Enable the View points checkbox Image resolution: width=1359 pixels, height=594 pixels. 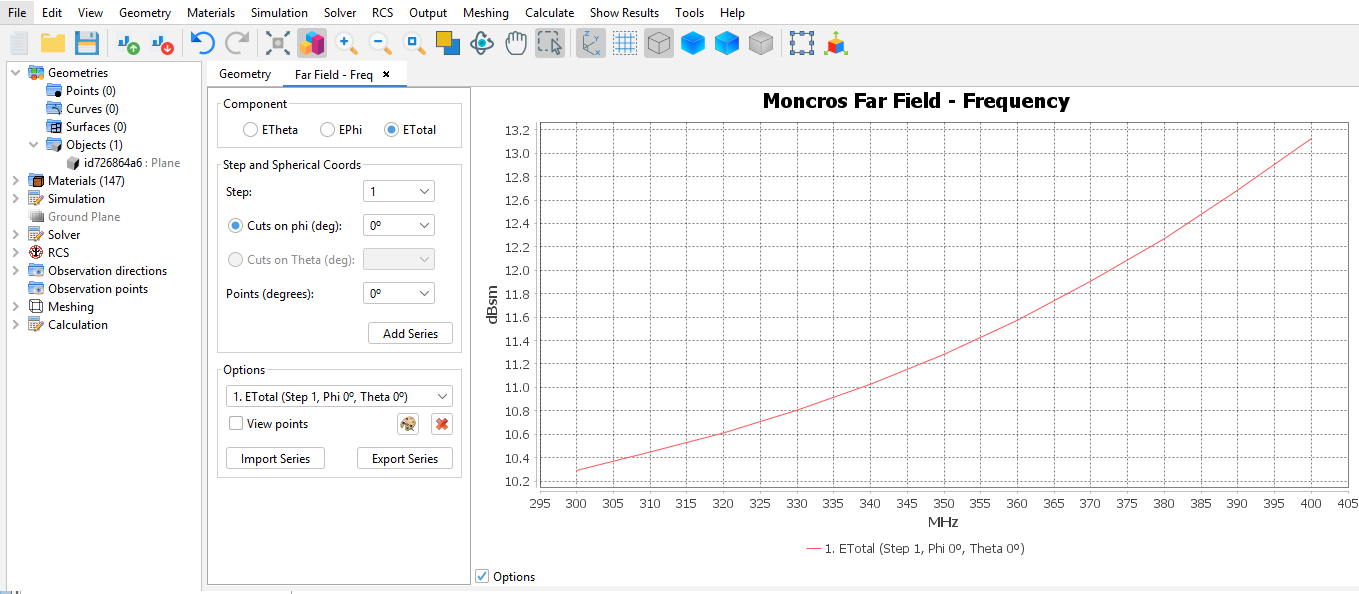[236, 424]
